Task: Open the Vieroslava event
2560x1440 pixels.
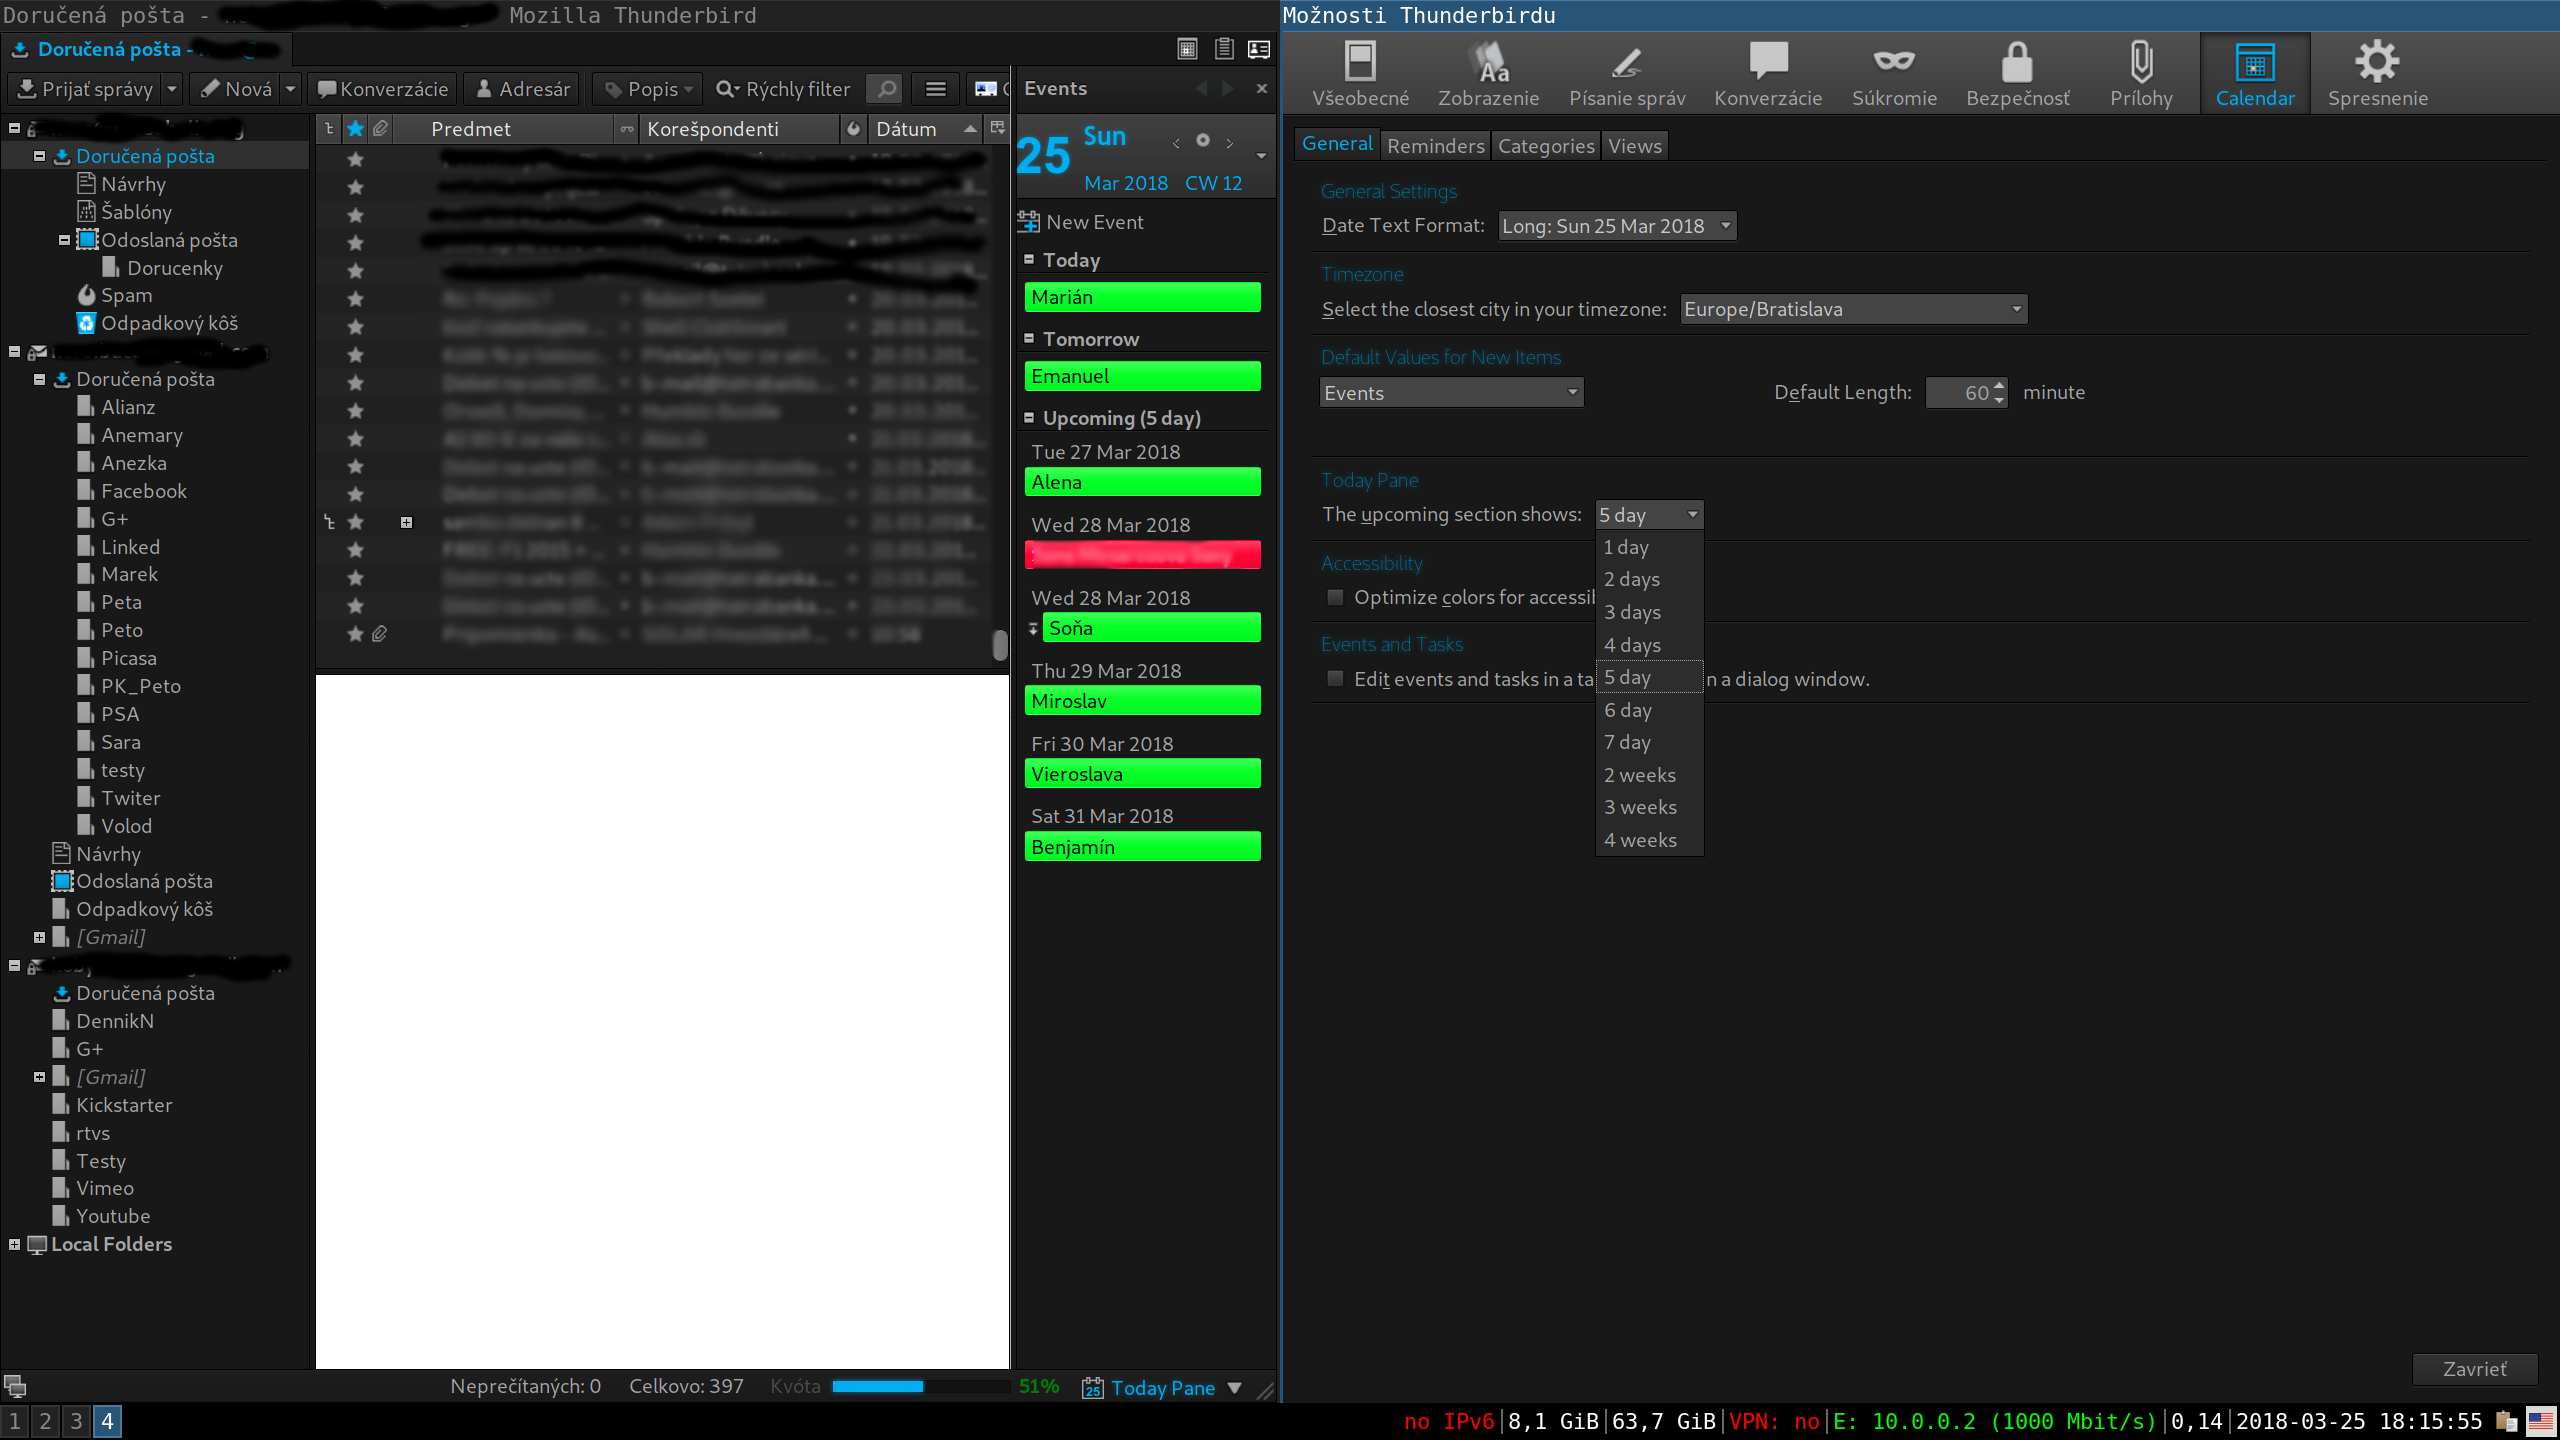Action: click(x=1142, y=773)
